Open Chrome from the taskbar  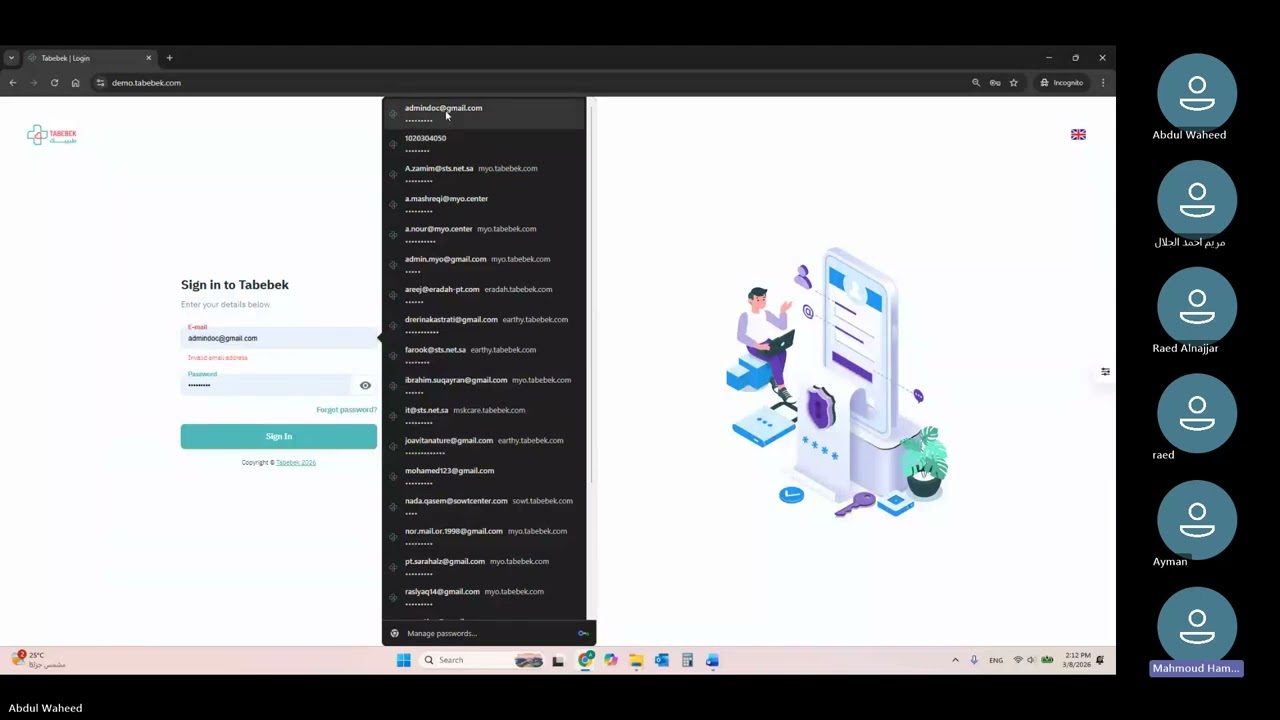[585, 660]
